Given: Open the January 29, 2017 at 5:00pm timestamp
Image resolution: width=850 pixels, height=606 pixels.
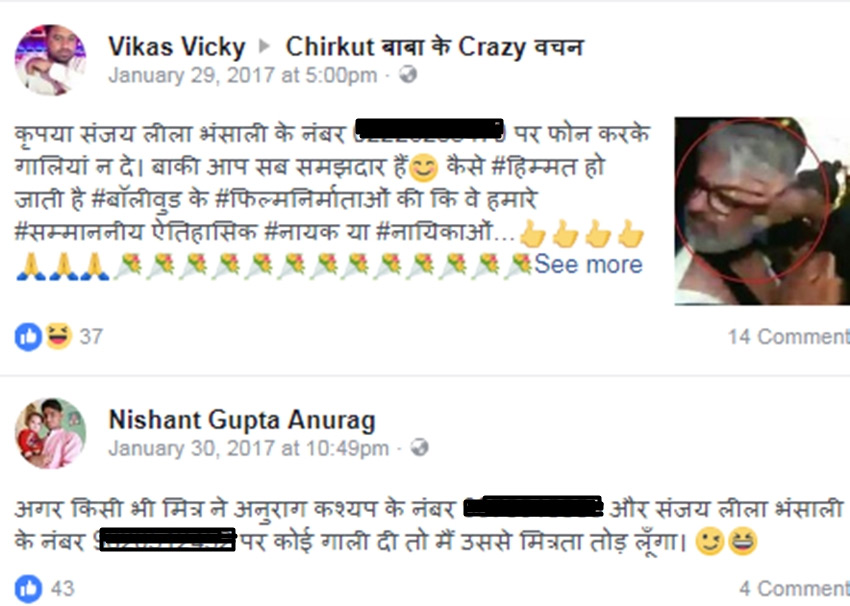Looking at the screenshot, I should pos(242,75).
